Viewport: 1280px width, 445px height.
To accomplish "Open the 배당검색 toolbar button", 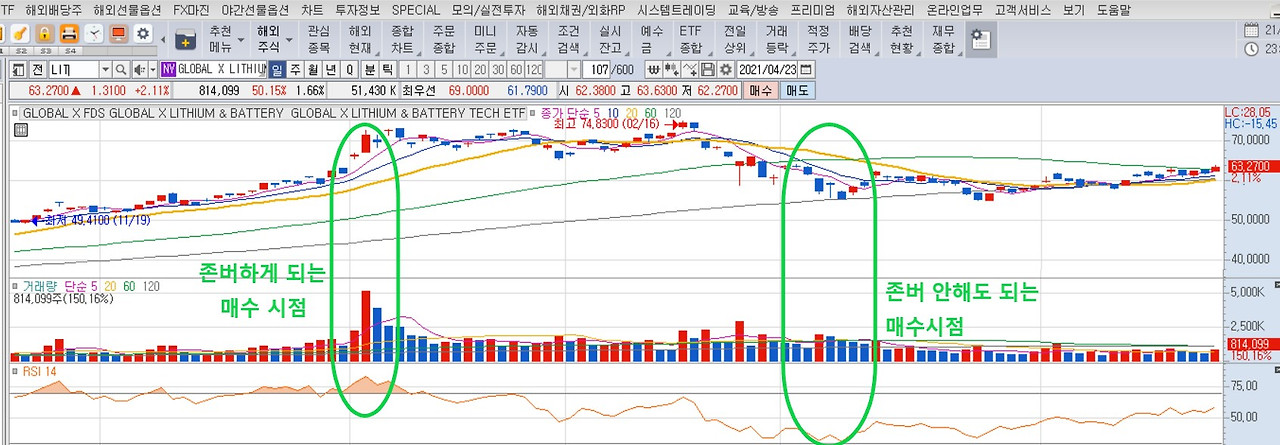I will (x=859, y=40).
